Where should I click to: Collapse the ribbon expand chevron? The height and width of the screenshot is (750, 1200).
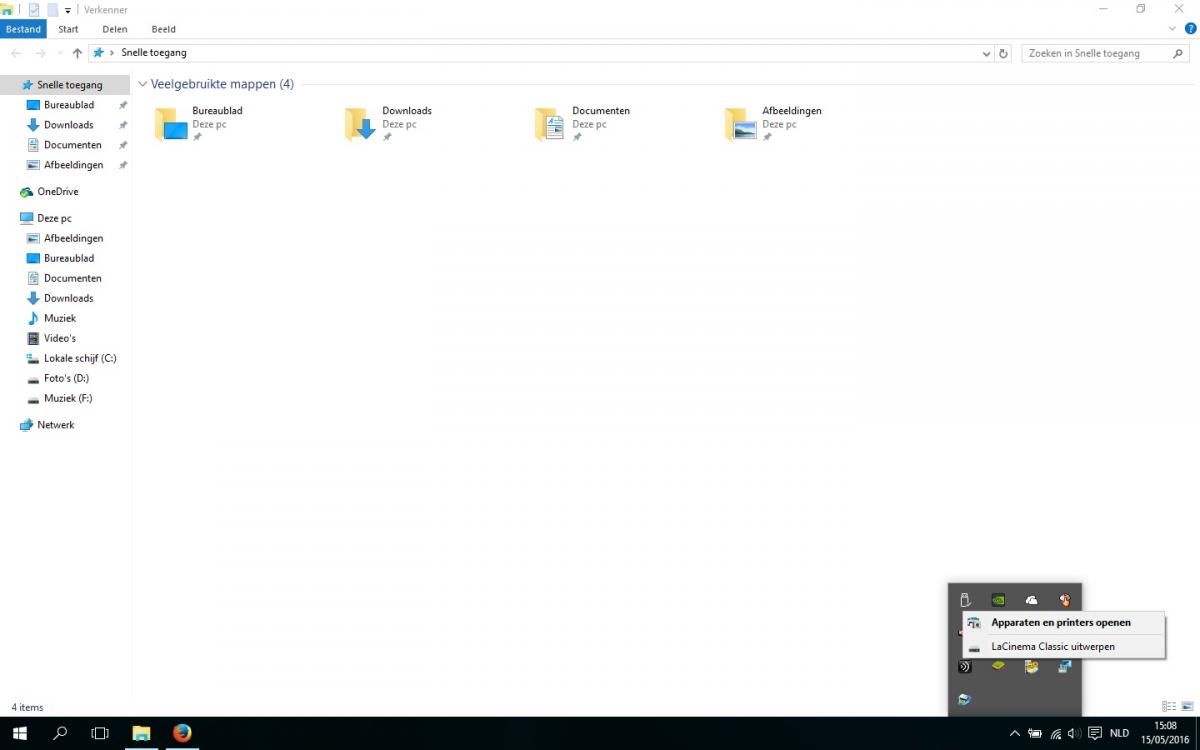1172,29
